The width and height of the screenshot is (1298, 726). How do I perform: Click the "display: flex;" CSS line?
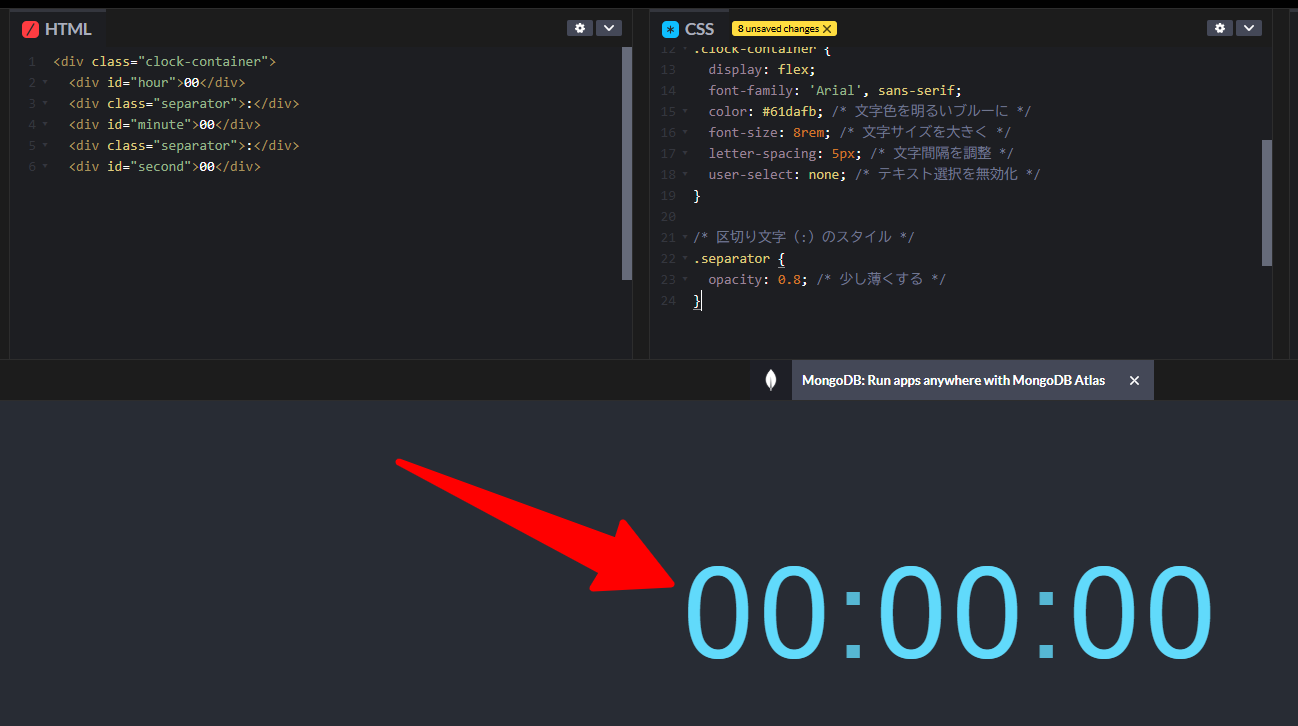coord(762,69)
